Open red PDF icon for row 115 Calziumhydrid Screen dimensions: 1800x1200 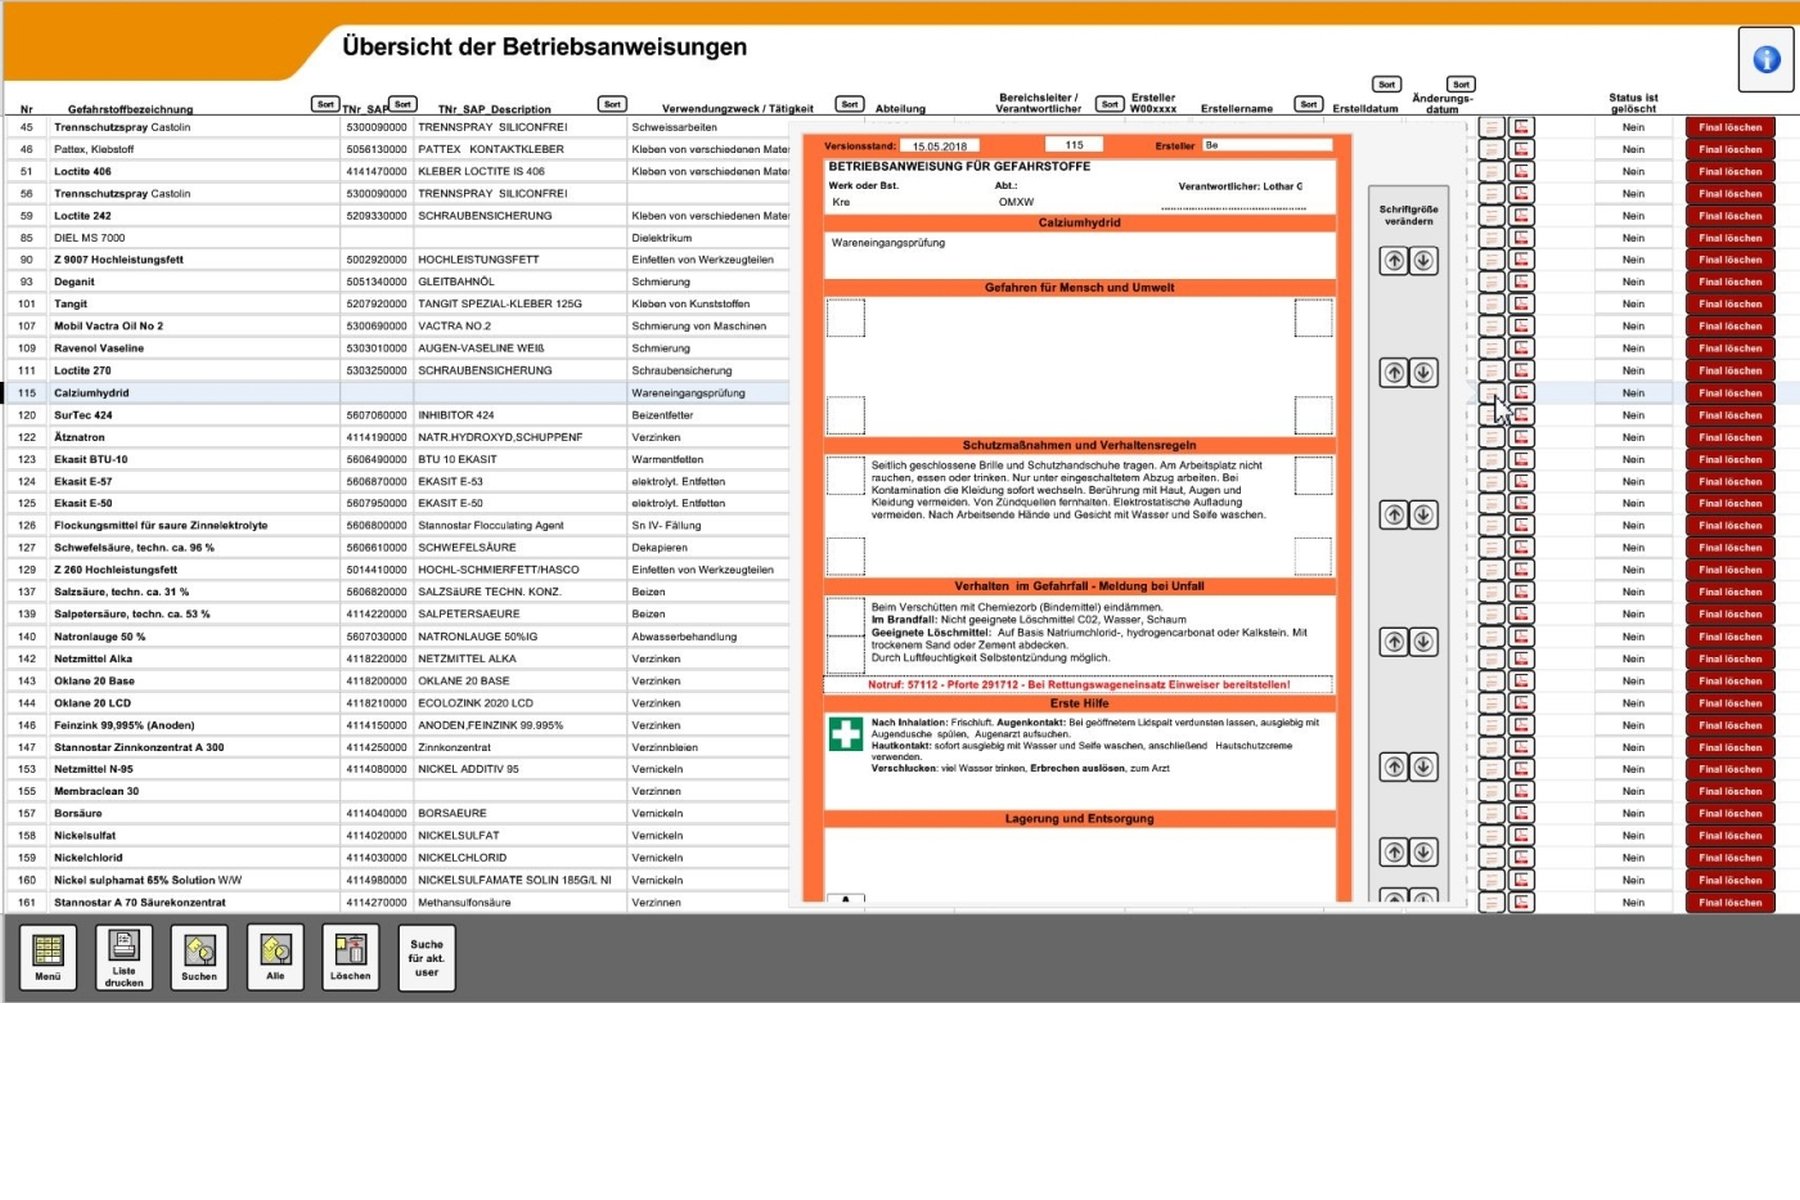1521,392
